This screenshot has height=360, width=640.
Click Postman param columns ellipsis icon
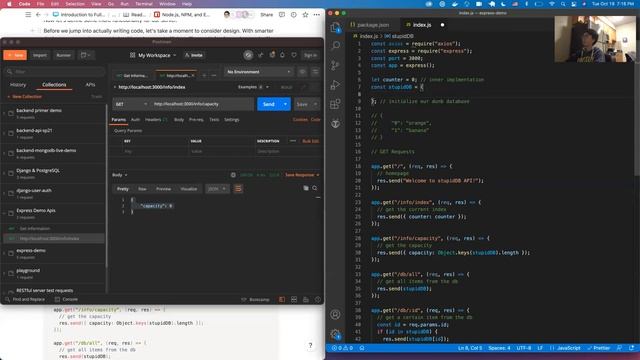pos(293,141)
